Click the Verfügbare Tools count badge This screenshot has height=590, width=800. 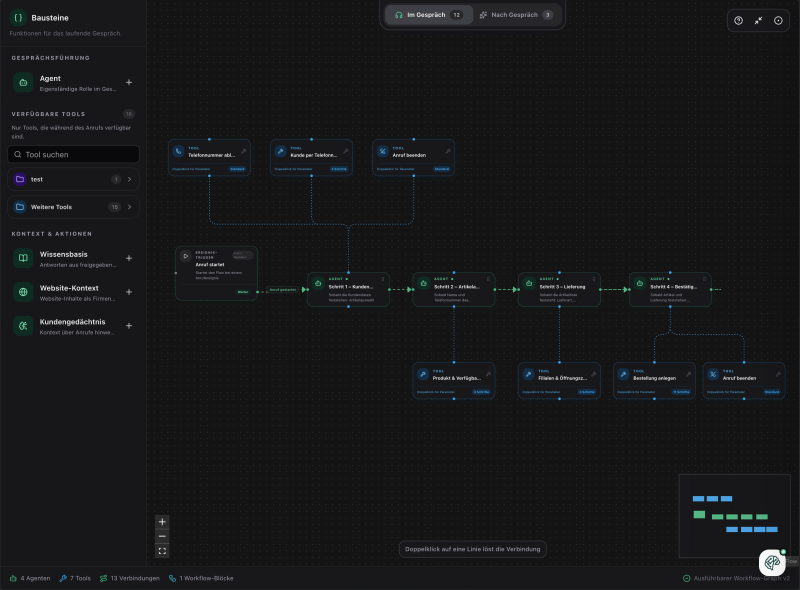coord(129,114)
